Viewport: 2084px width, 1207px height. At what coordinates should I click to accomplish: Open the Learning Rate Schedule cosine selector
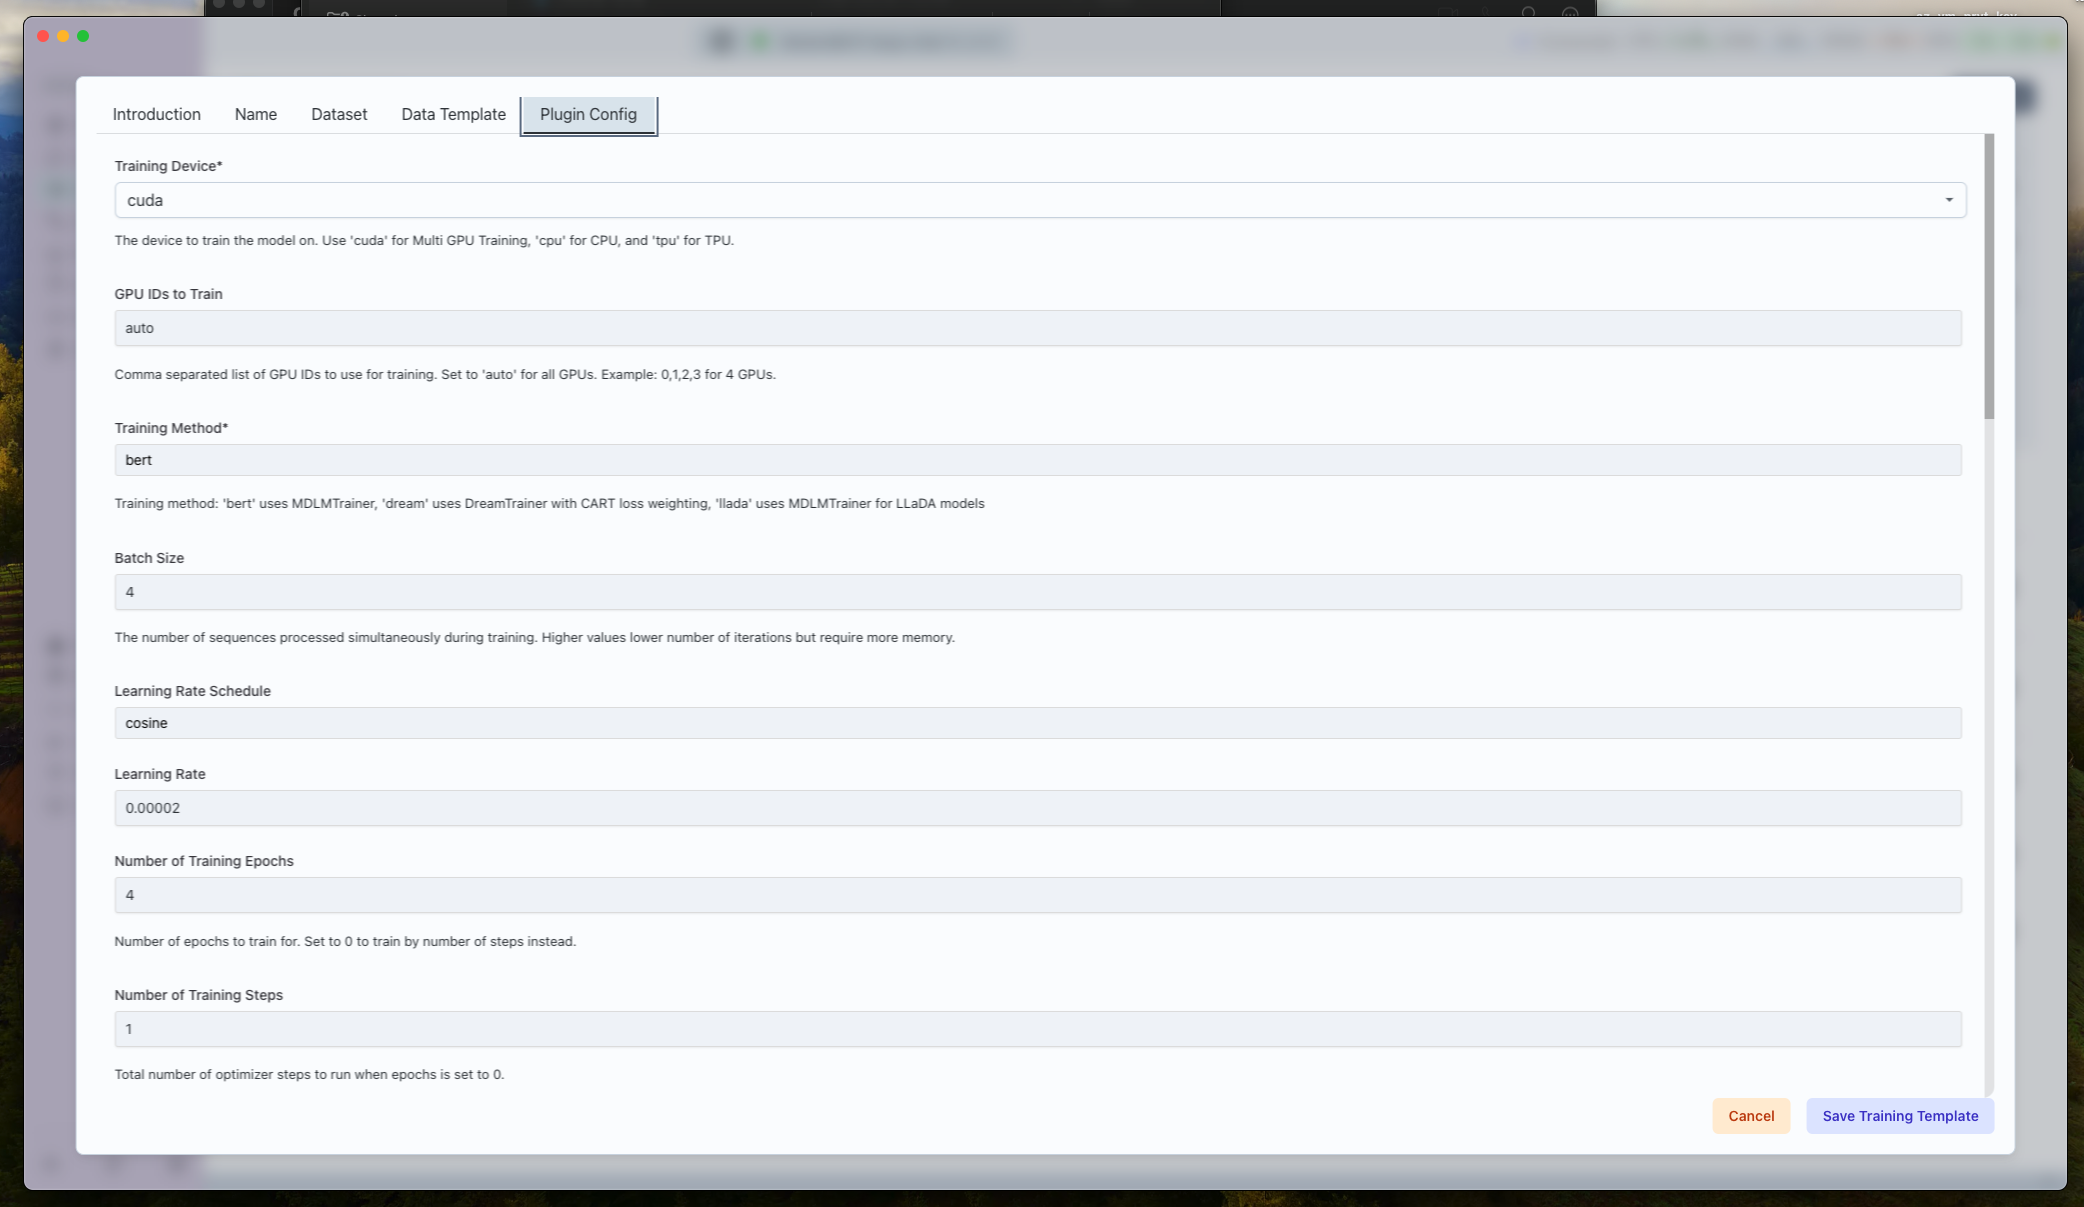tap(1037, 723)
